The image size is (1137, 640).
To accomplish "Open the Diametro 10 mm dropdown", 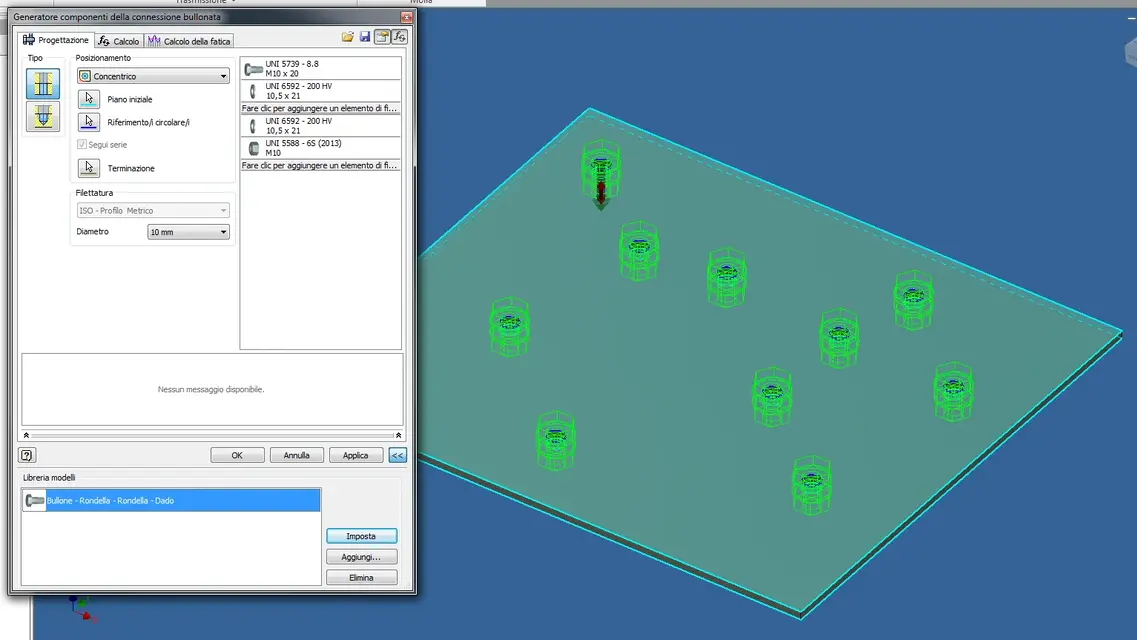I will point(189,232).
